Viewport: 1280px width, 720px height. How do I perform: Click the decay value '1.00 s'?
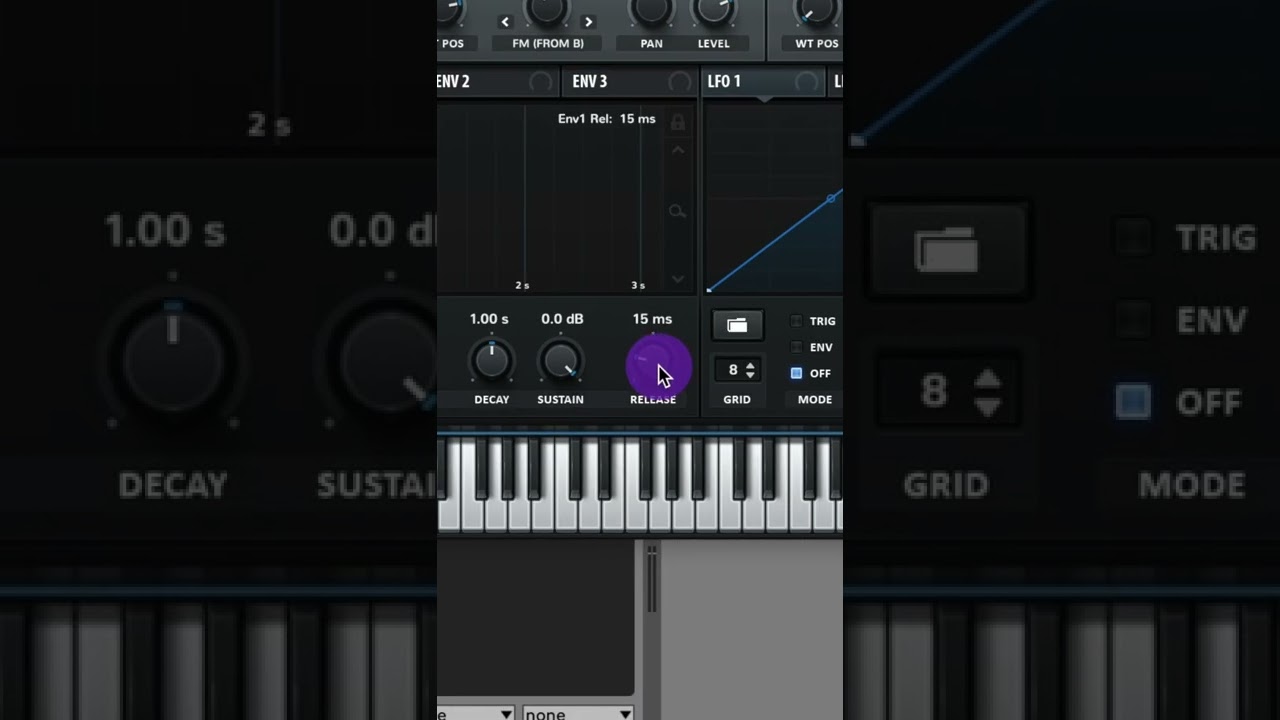[489, 319]
